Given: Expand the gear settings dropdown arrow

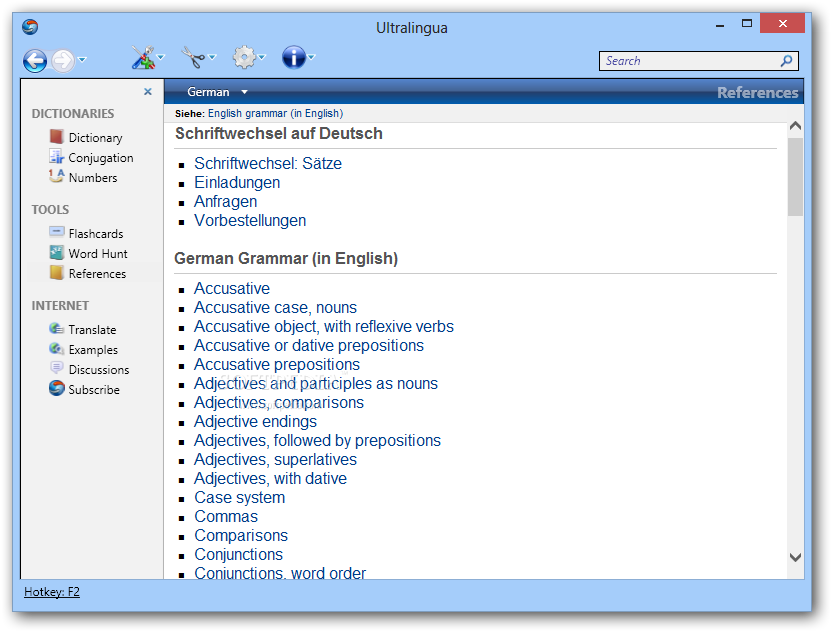Looking at the screenshot, I should 262,57.
